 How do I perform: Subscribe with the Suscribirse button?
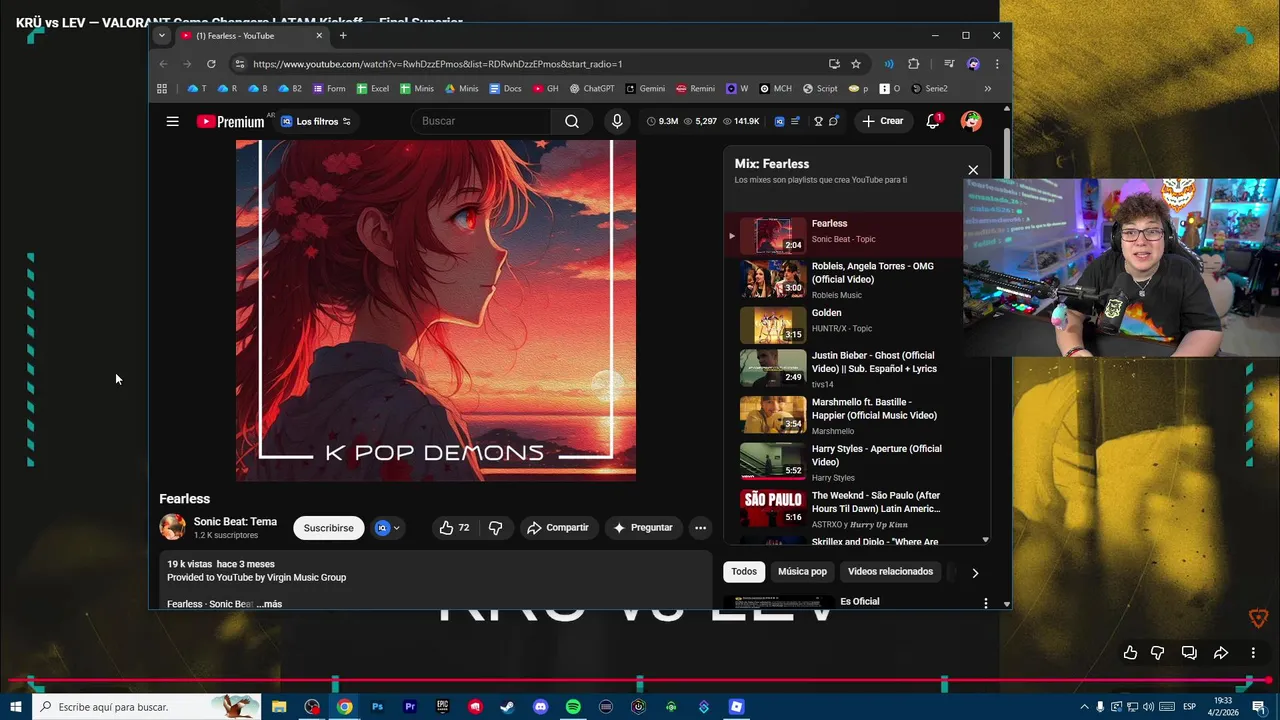329,528
